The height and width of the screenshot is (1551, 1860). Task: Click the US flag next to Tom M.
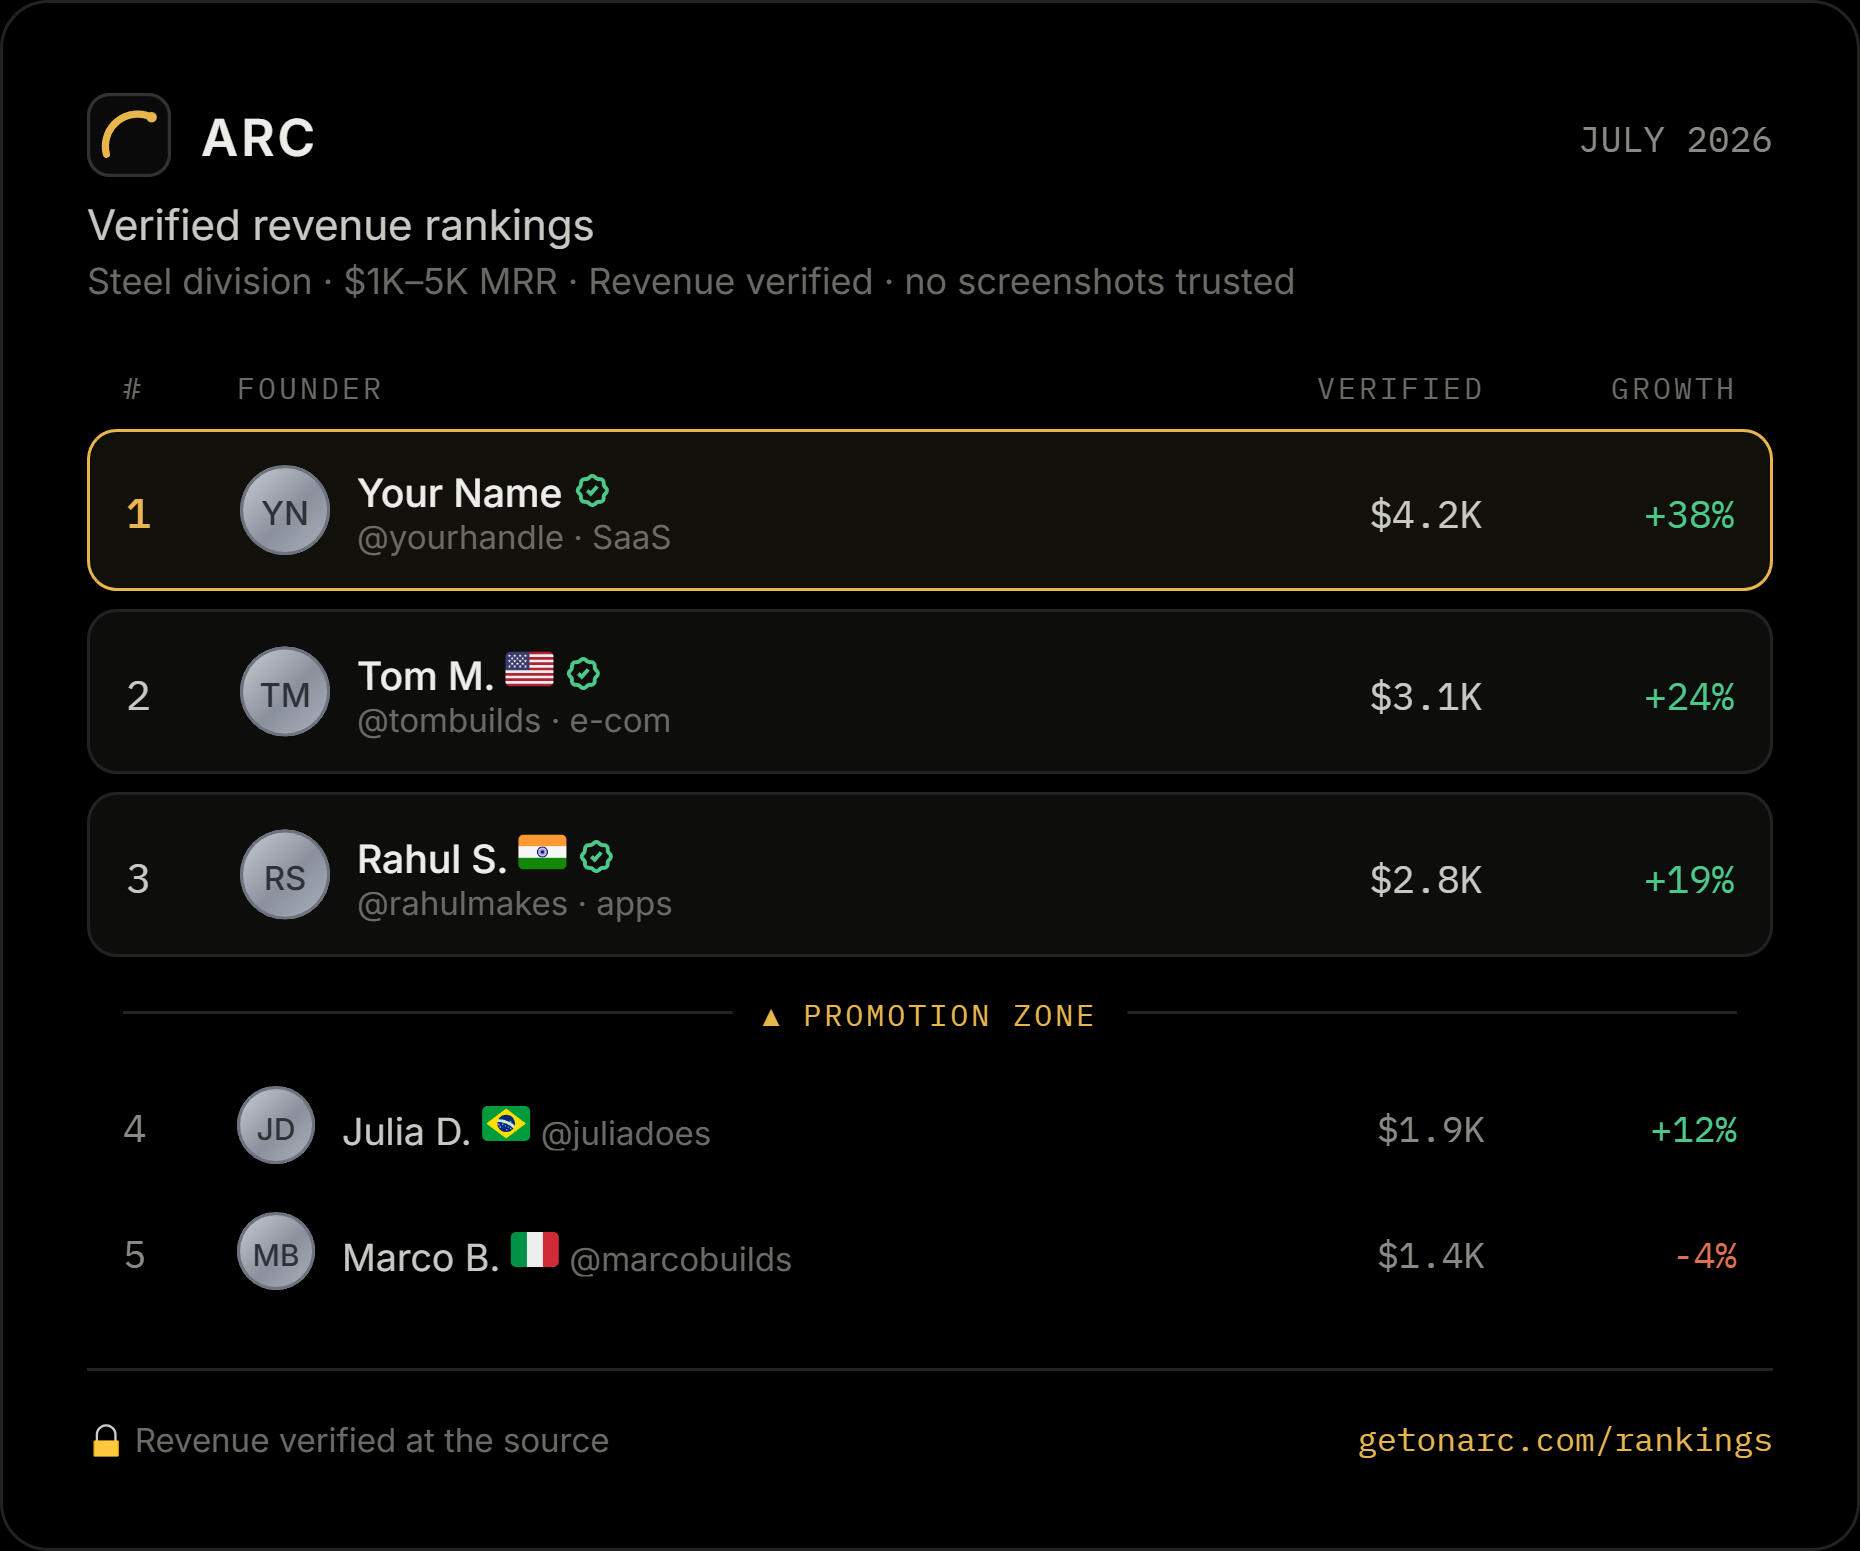pyautogui.click(x=529, y=669)
